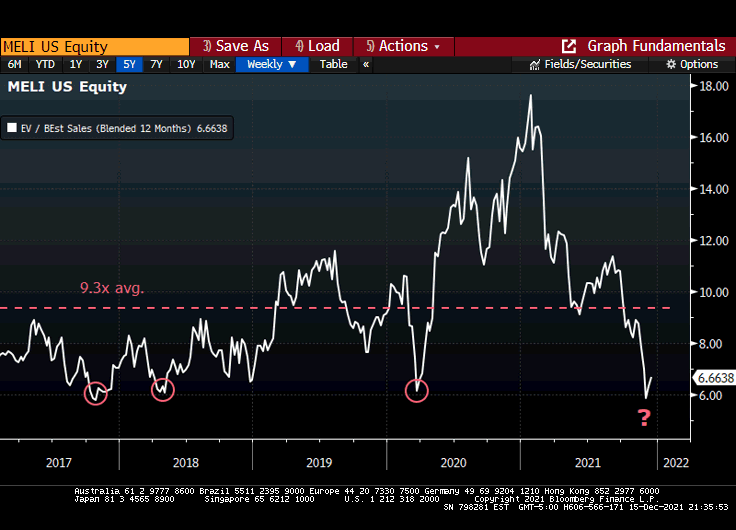
Task: Click the 9.3x avg. annotation label
Action: pos(112,288)
